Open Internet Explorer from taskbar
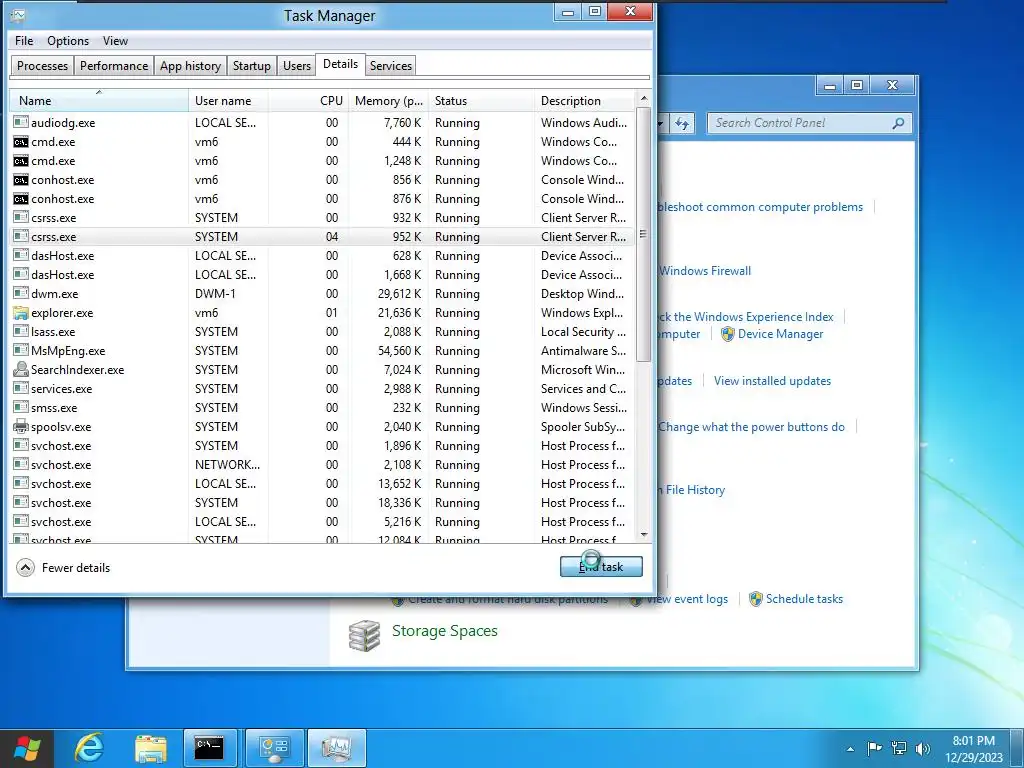The width and height of the screenshot is (1024, 768). tap(89, 748)
